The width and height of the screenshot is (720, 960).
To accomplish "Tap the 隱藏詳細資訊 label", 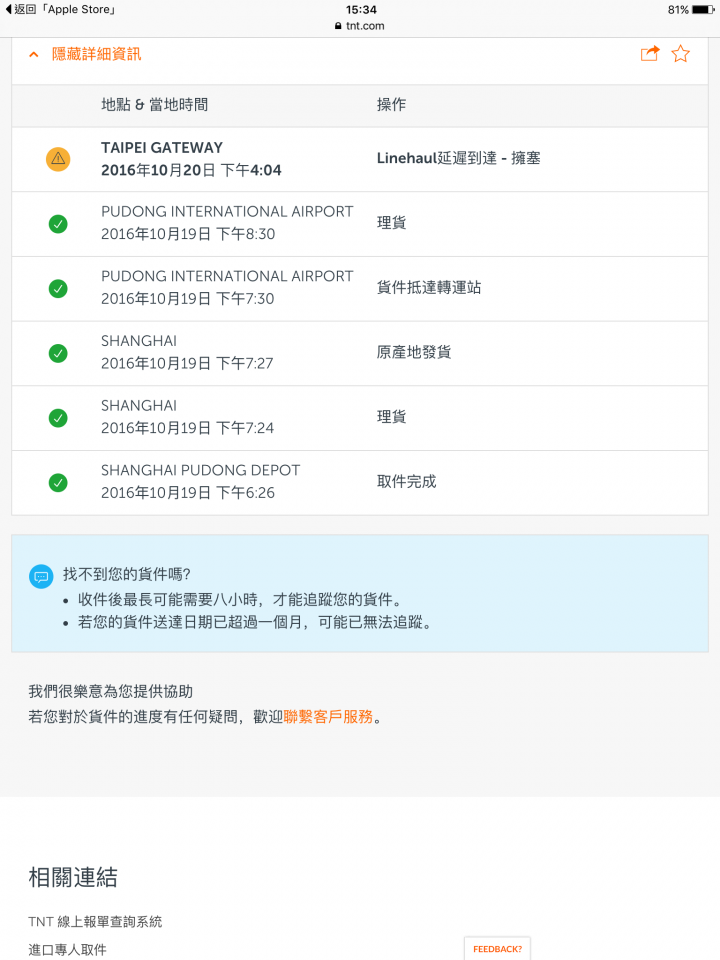I will (x=97, y=54).
